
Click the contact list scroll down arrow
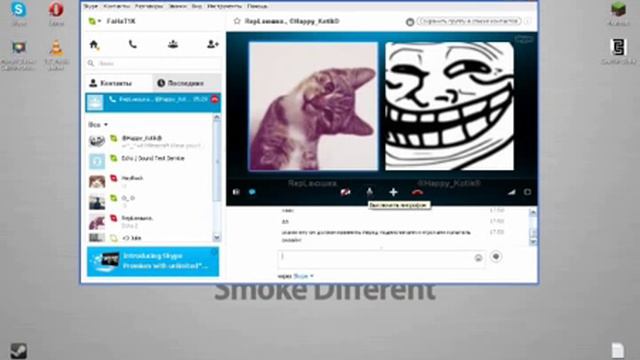(217, 238)
